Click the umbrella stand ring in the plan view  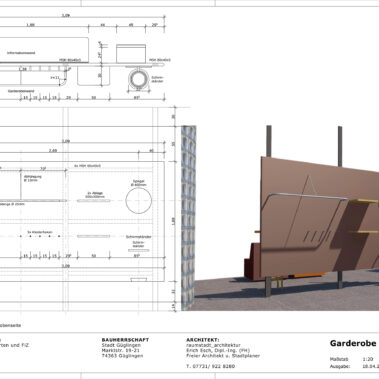pyautogui.click(x=138, y=79)
